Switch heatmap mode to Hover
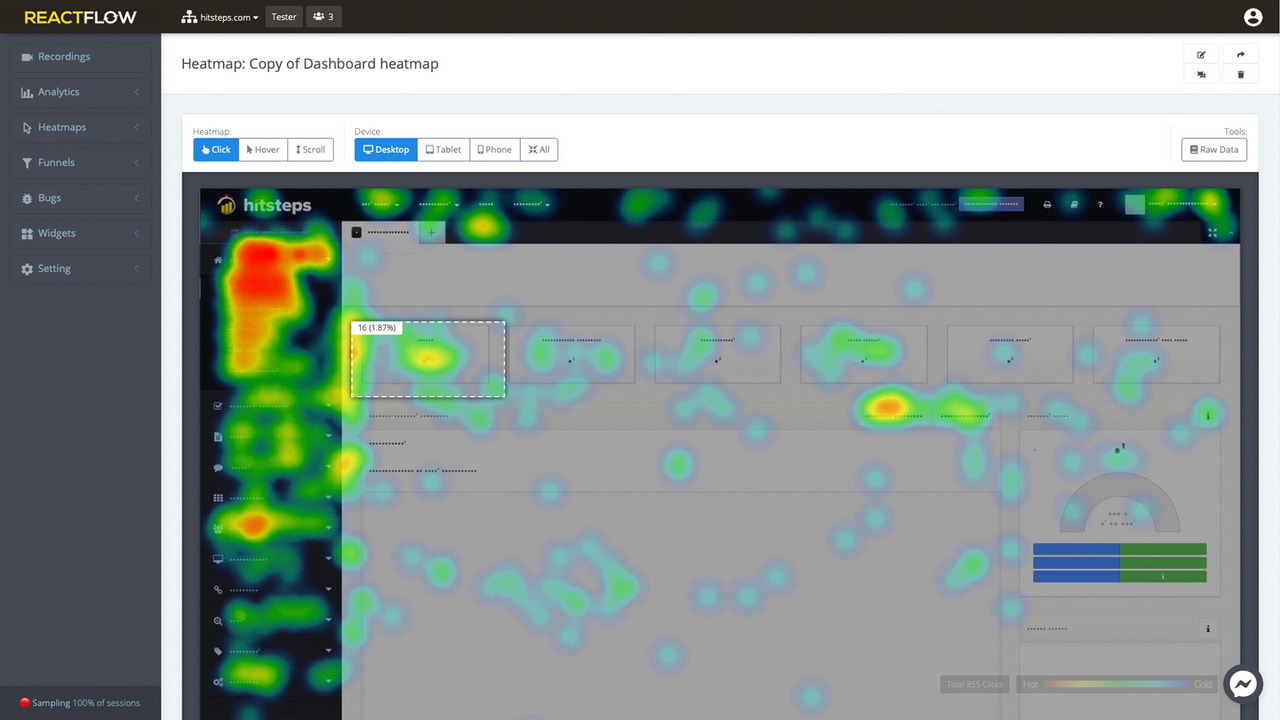1280x720 pixels. pos(262,149)
